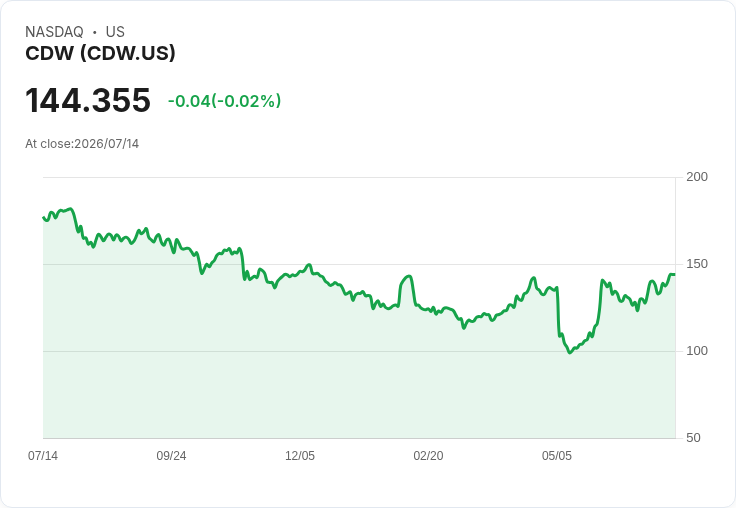Click the rightmost end of the price line
Viewport: 736px width, 508px height.
pos(674,274)
